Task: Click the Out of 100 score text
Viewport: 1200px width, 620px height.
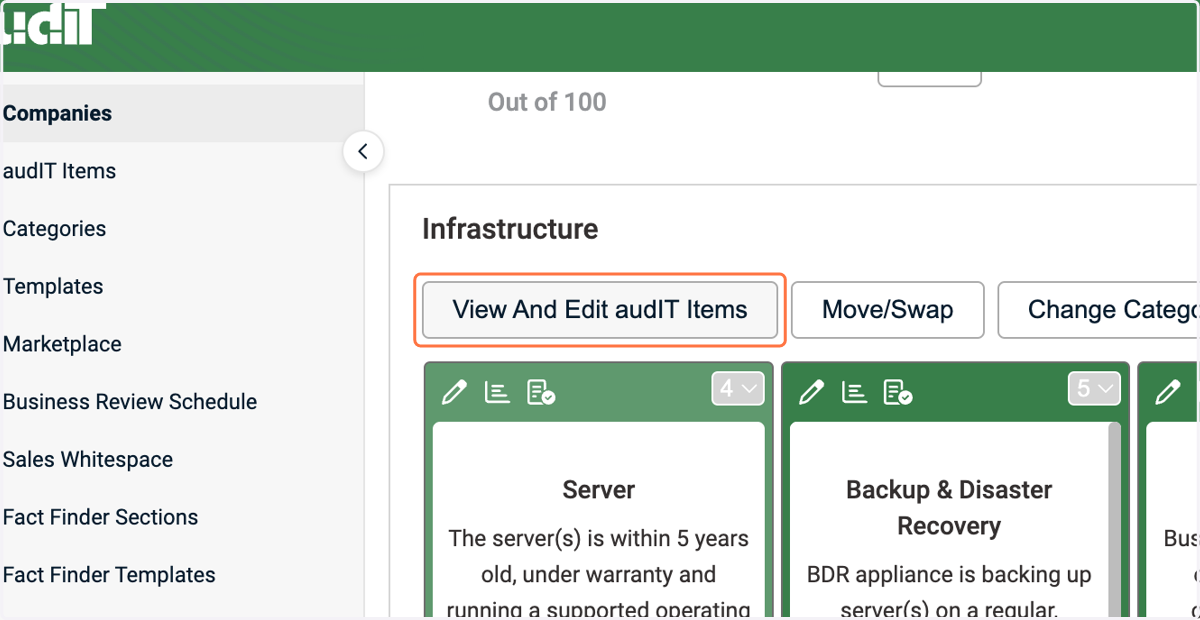Action: (547, 102)
